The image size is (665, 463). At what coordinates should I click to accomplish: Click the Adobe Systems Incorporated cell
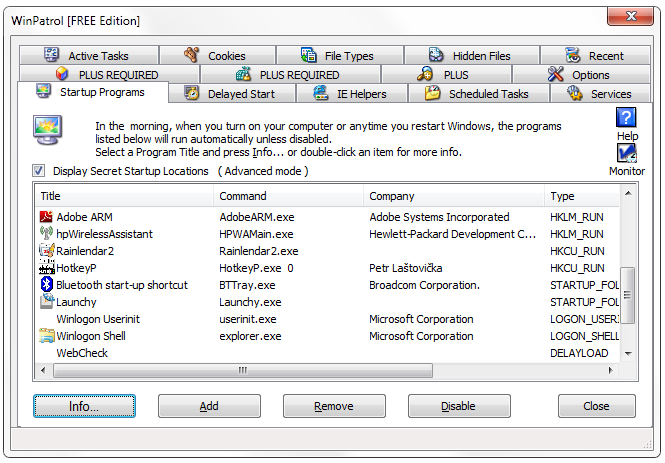tap(439, 217)
